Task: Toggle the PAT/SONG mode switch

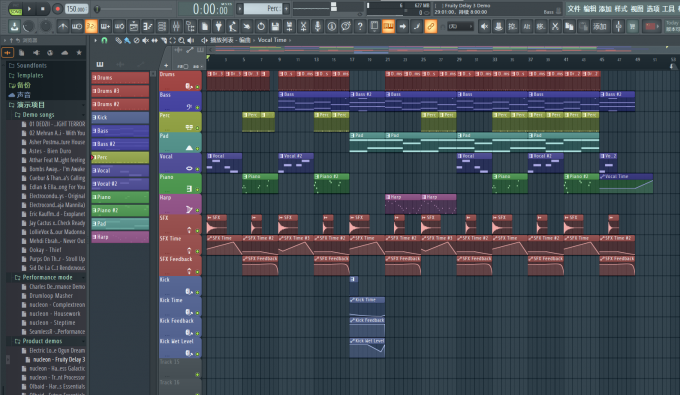Action: [15, 9]
